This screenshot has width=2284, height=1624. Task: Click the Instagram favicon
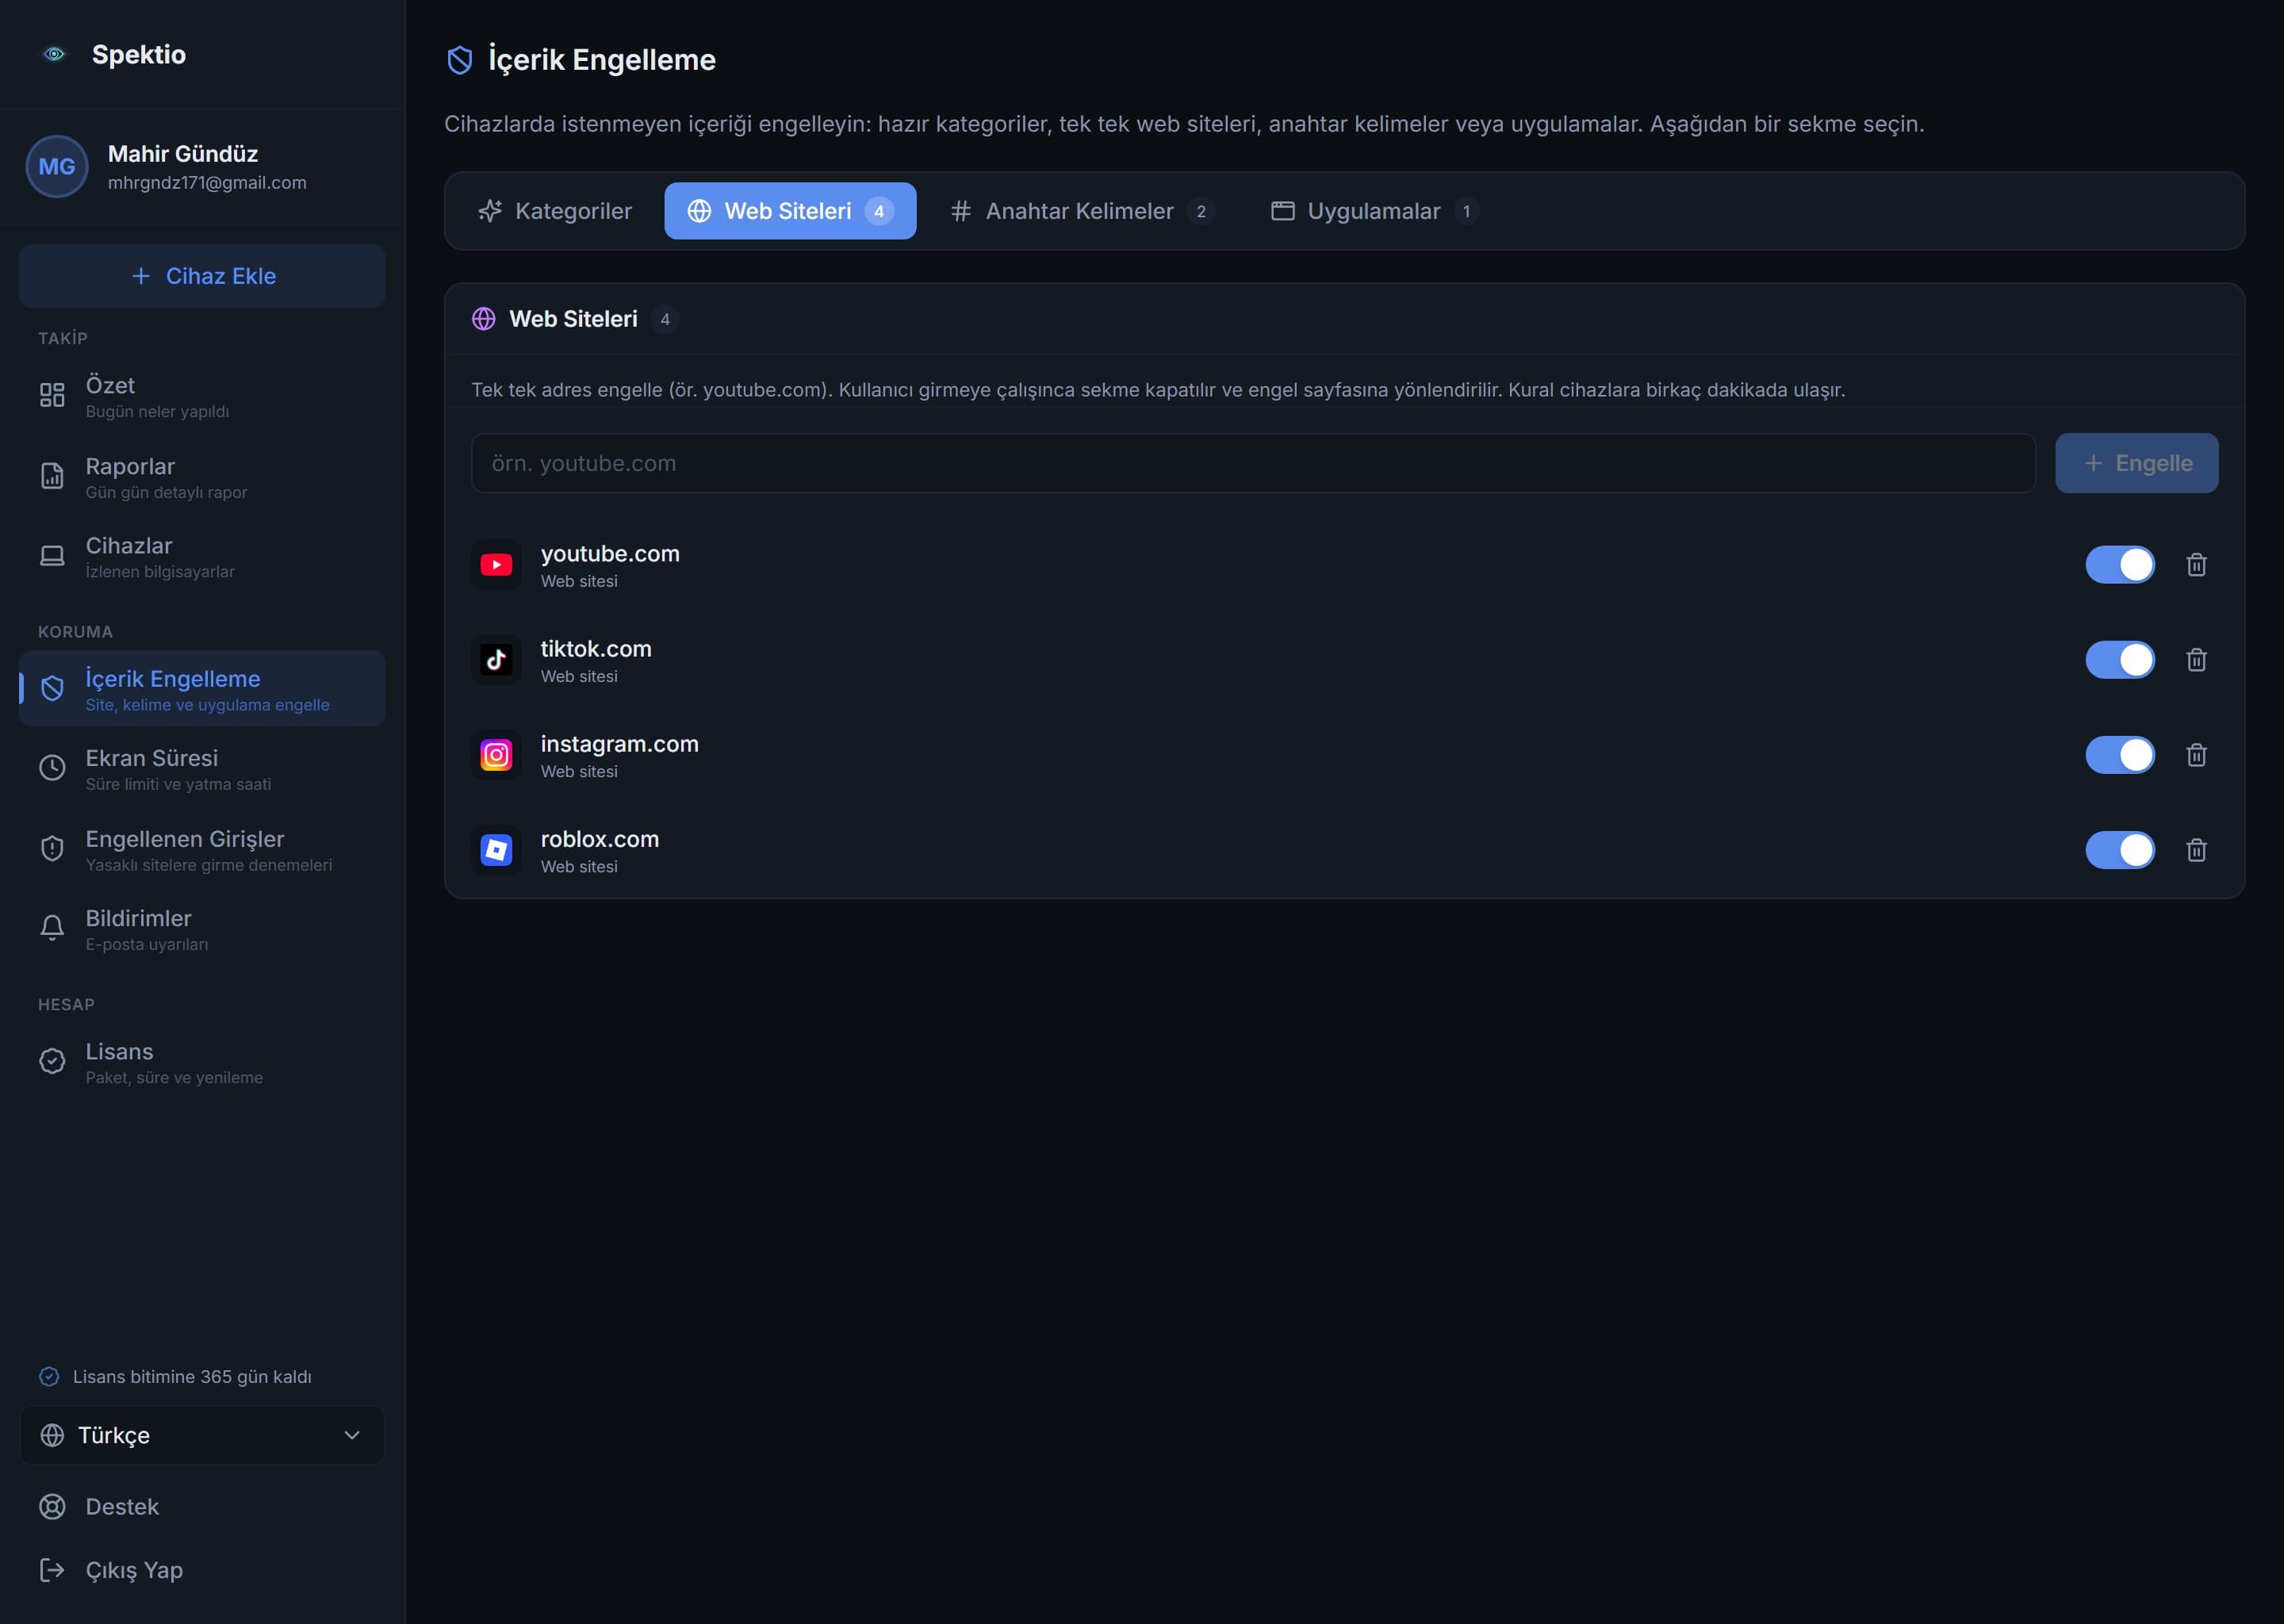click(496, 755)
